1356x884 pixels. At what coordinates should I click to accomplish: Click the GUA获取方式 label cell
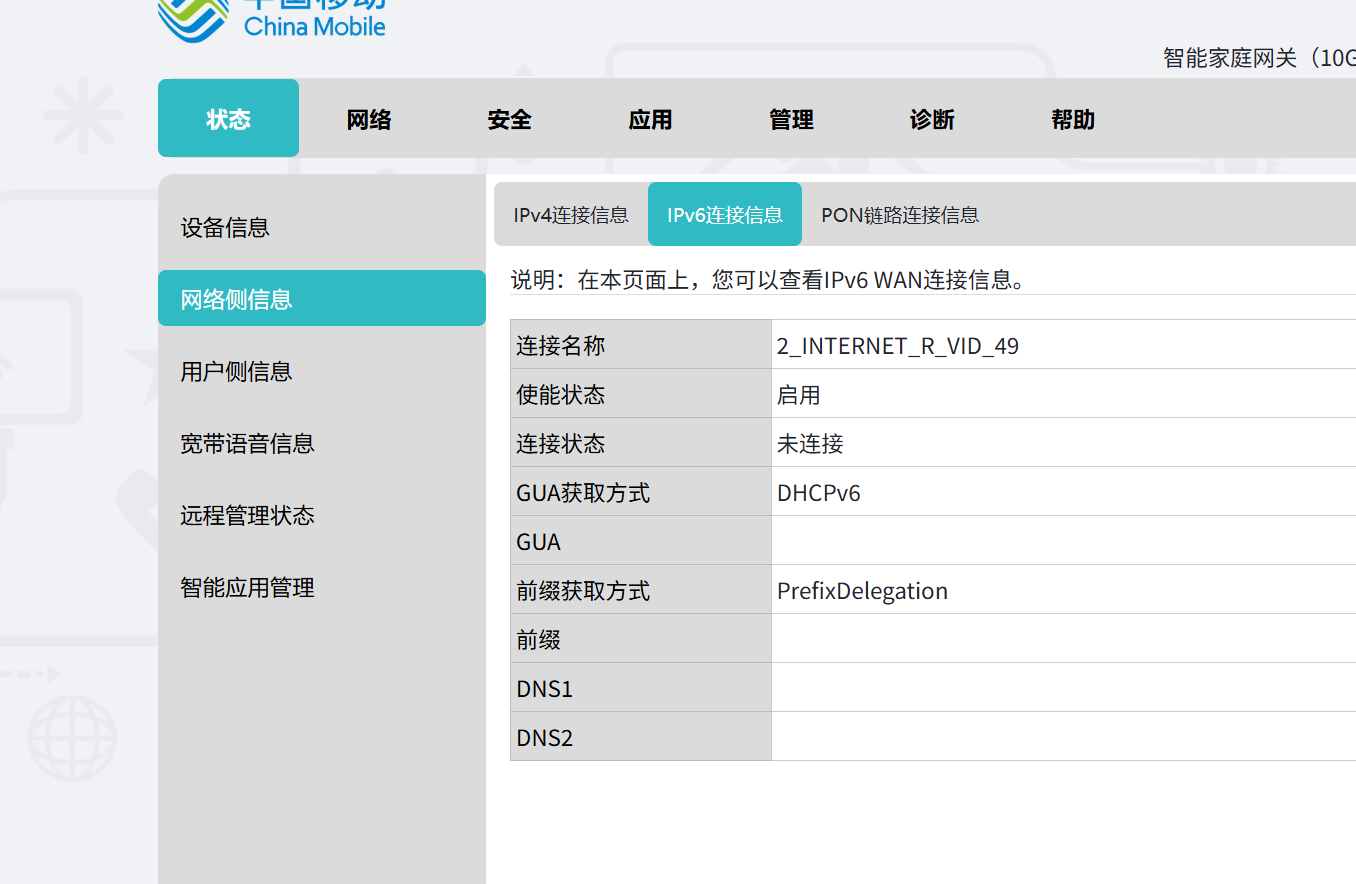pos(641,492)
